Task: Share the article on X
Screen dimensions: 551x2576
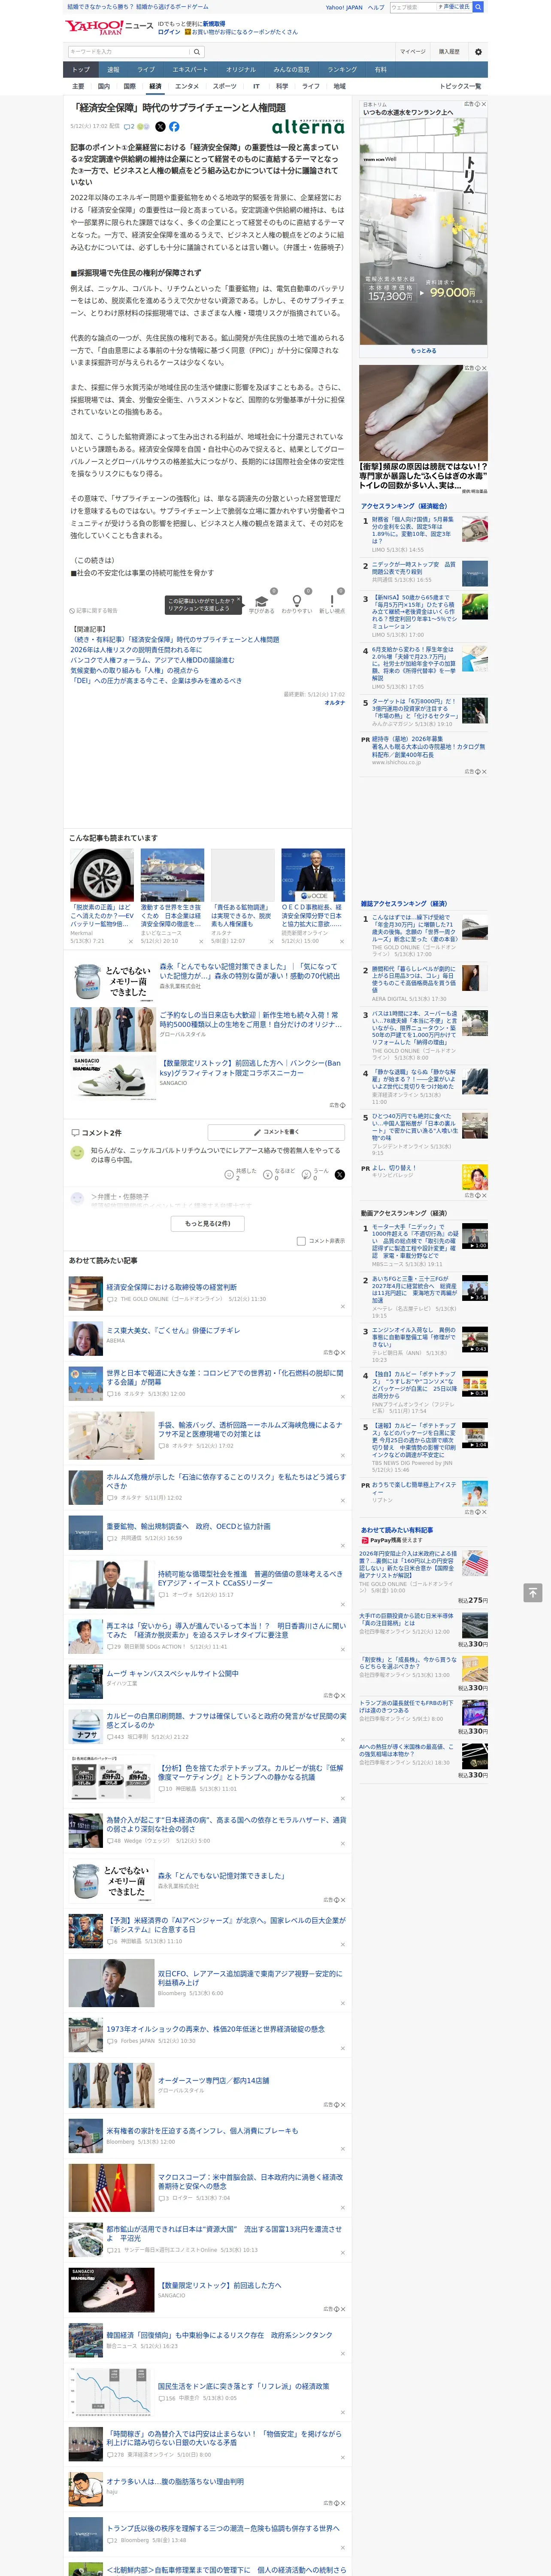Action: 160,127
